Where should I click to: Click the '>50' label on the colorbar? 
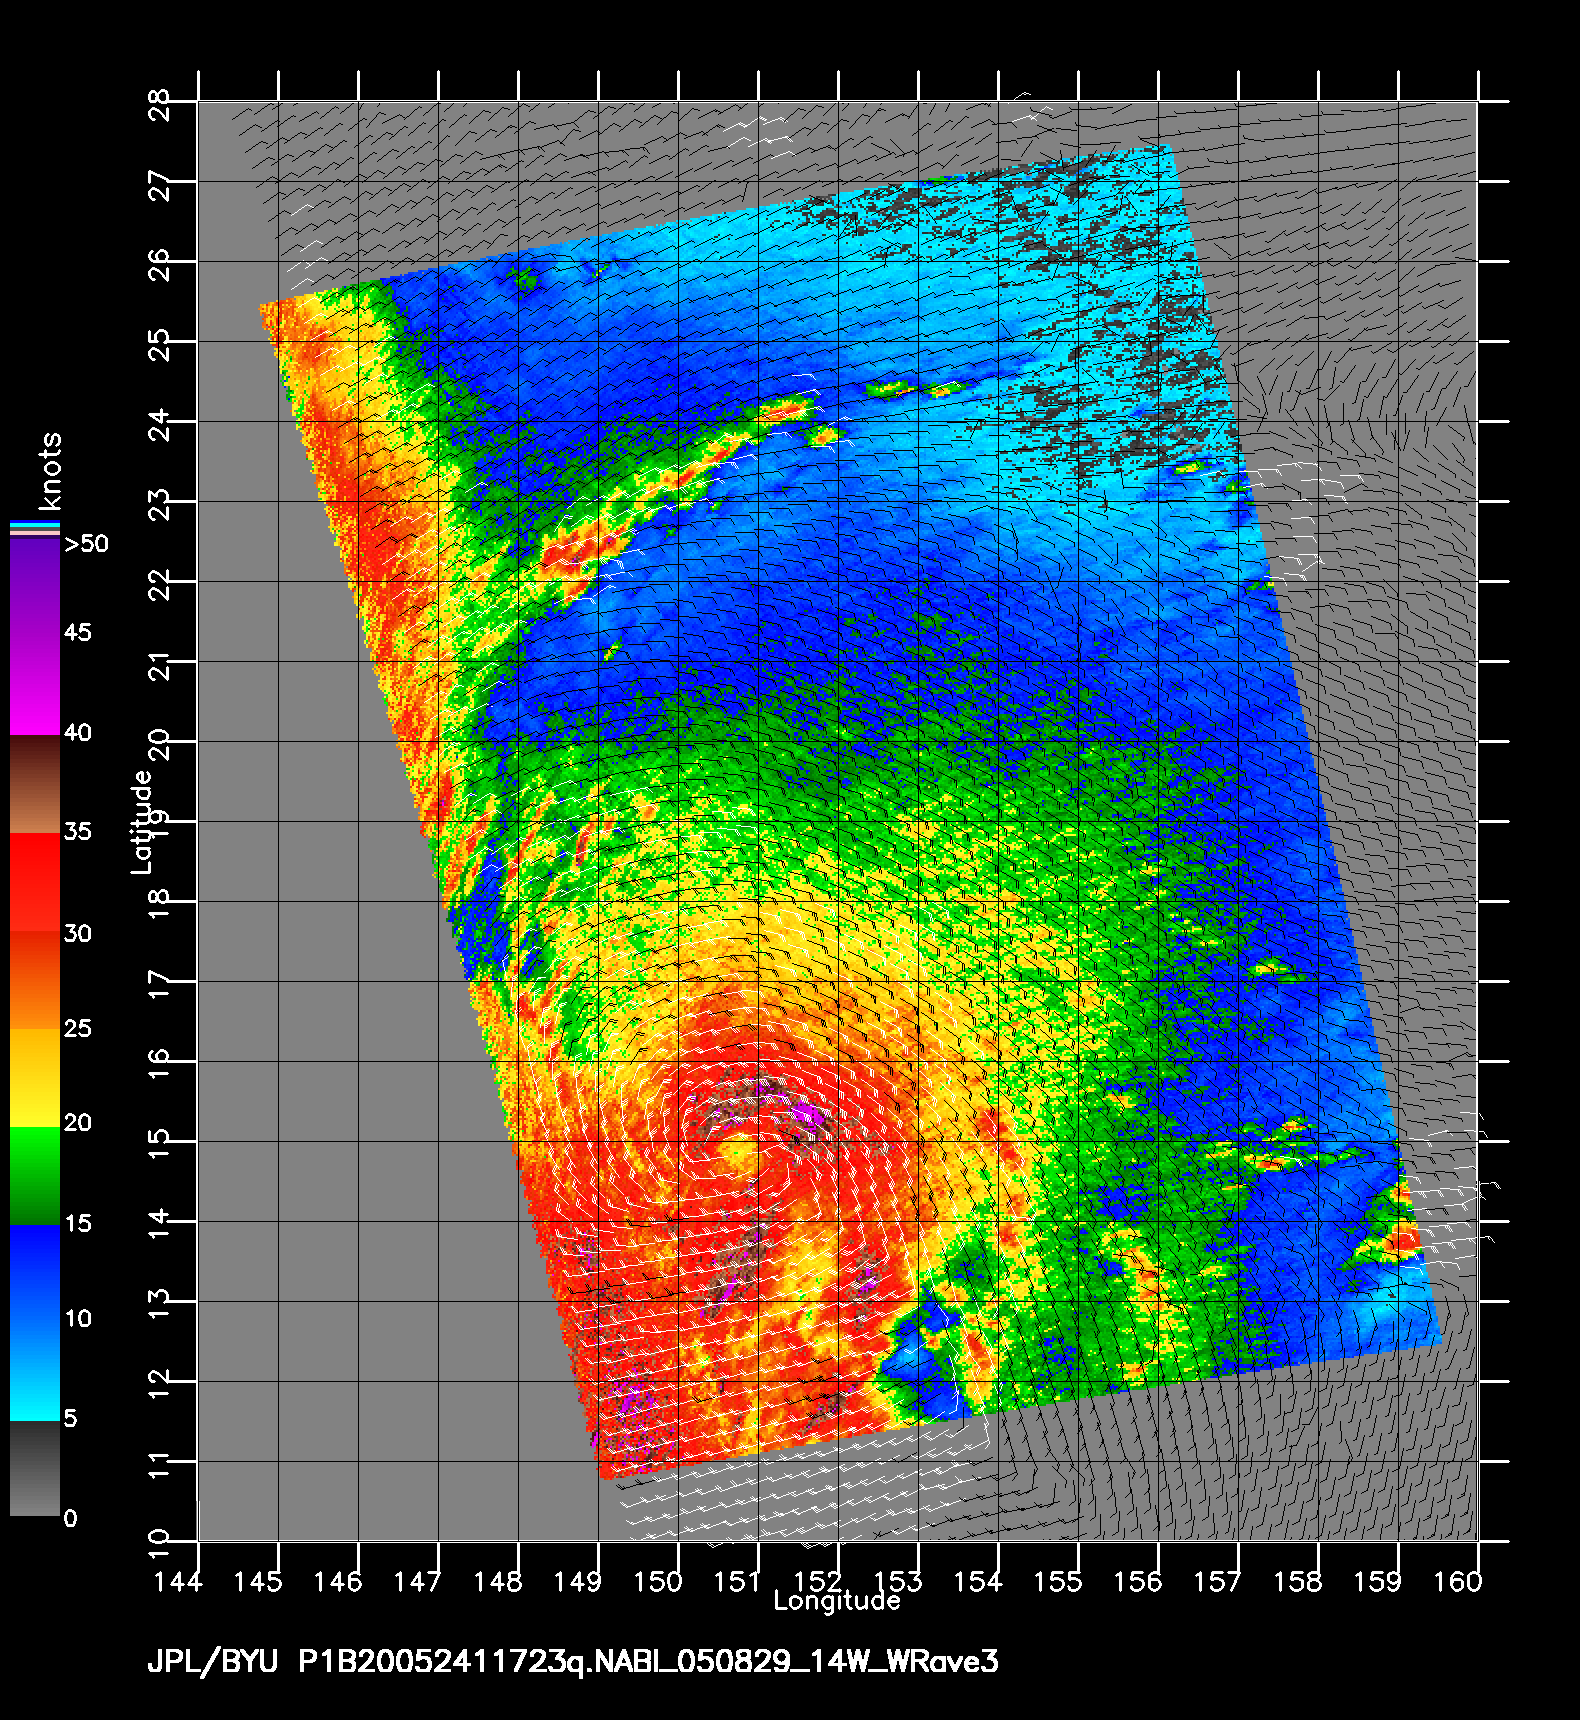pos(86,544)
